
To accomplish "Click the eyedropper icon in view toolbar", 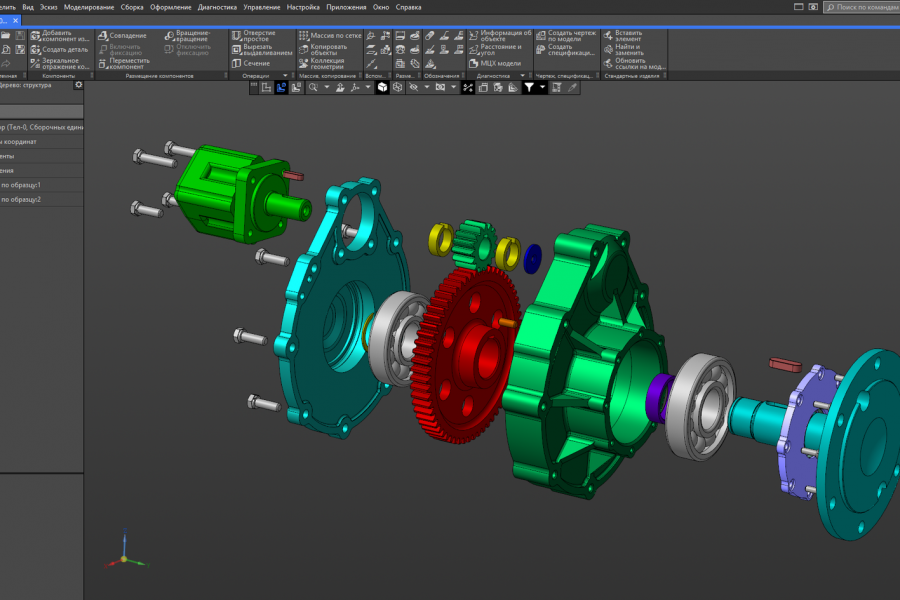I will coord(572,87).
